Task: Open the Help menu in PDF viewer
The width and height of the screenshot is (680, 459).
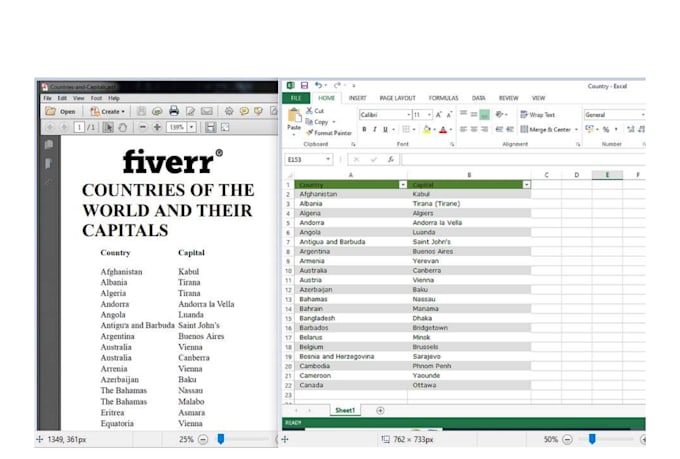Action: [114, 98]
